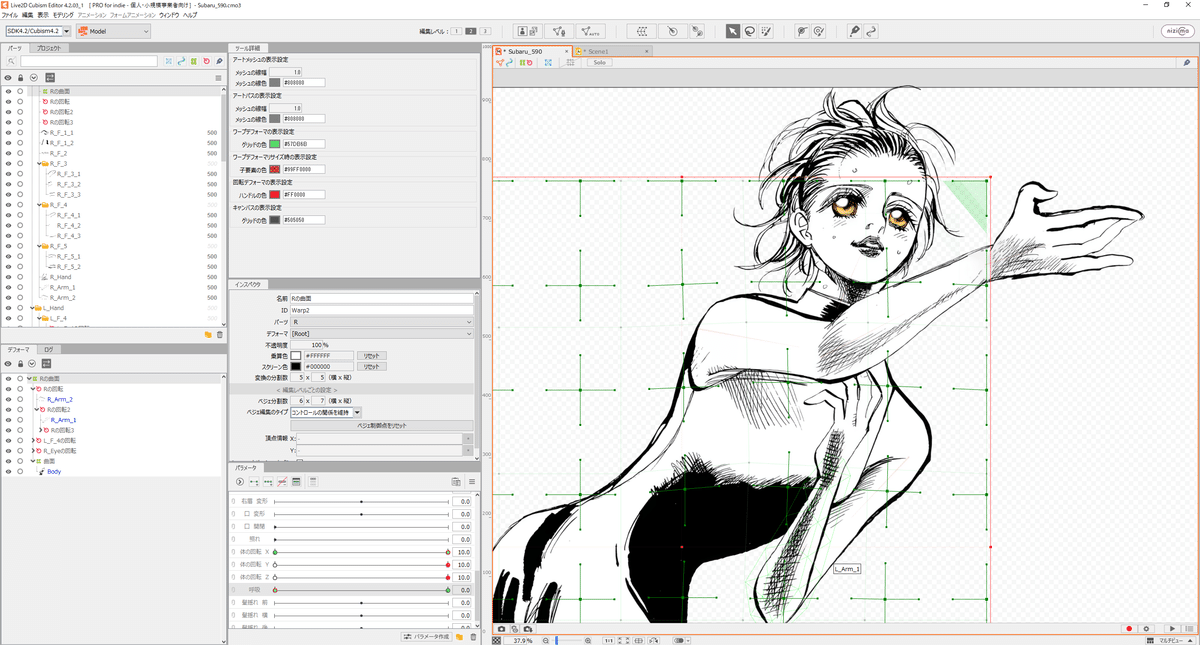Collapse Rの回転2 in Deformer panel
The image size is (1200, 645).
click(37, 409)
